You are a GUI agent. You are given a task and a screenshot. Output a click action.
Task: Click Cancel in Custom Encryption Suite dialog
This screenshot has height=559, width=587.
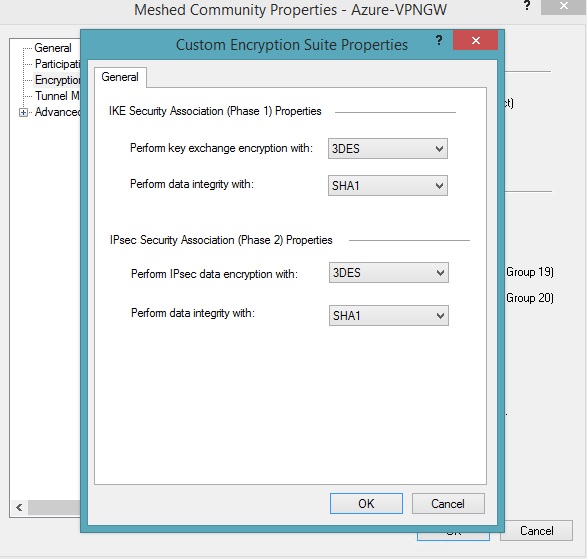pyautogui.click(x=448, y=504)
